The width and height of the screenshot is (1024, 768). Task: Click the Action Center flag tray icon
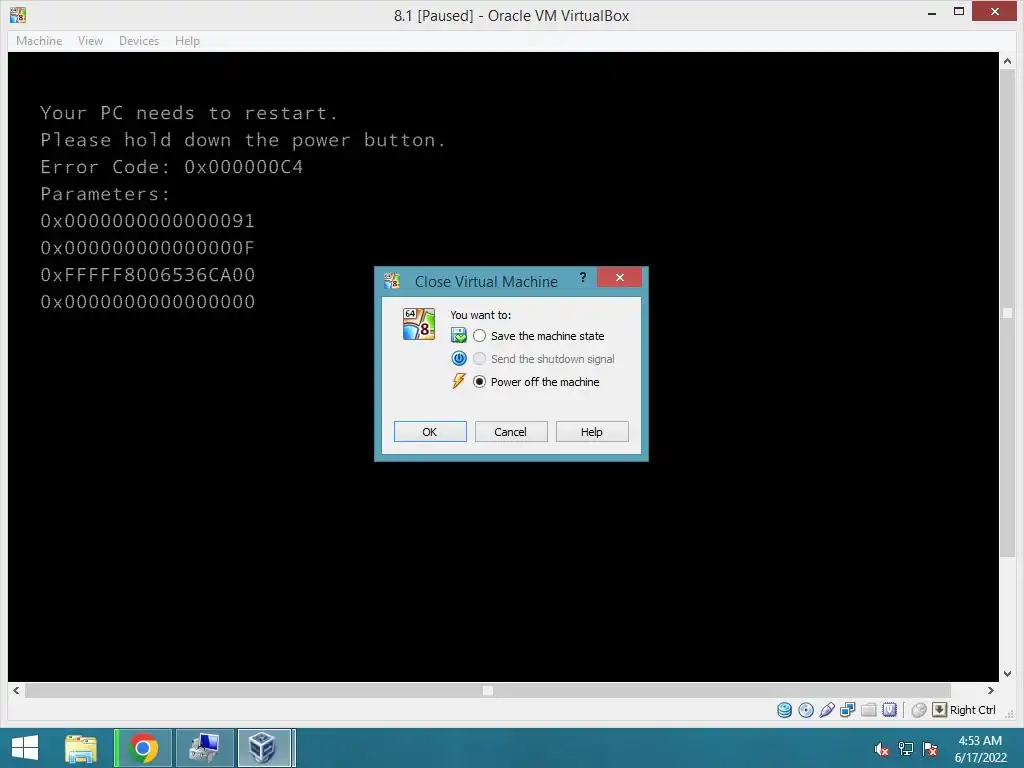pos(930,749)
